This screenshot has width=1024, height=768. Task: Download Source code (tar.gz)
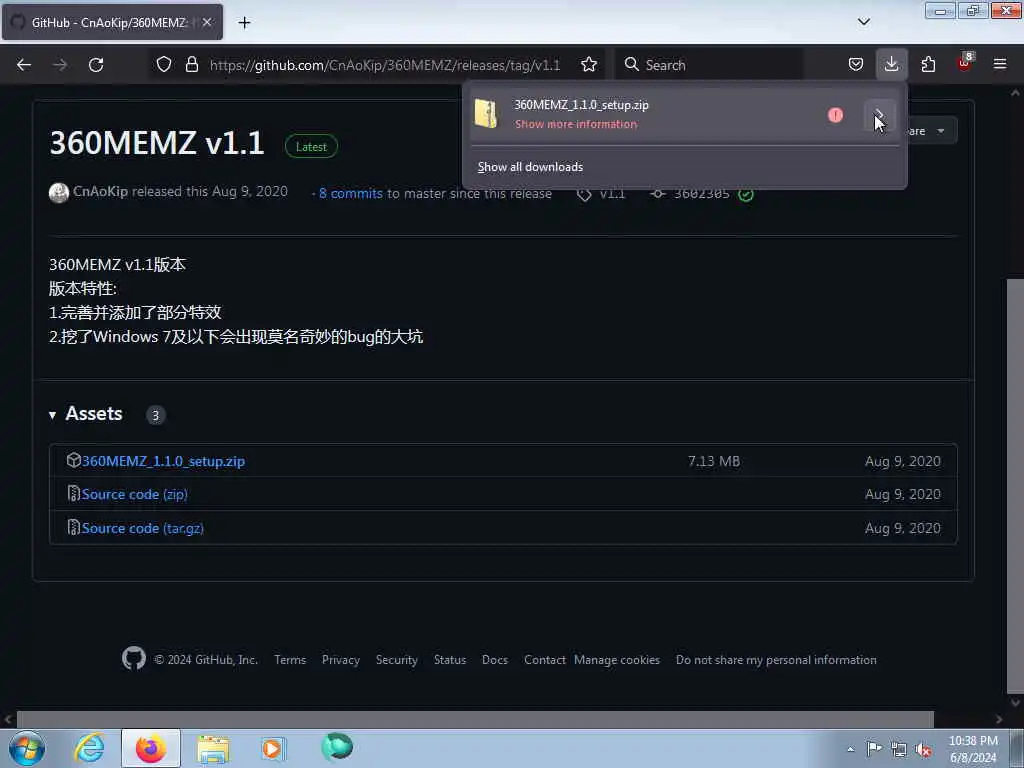(142, 528)
